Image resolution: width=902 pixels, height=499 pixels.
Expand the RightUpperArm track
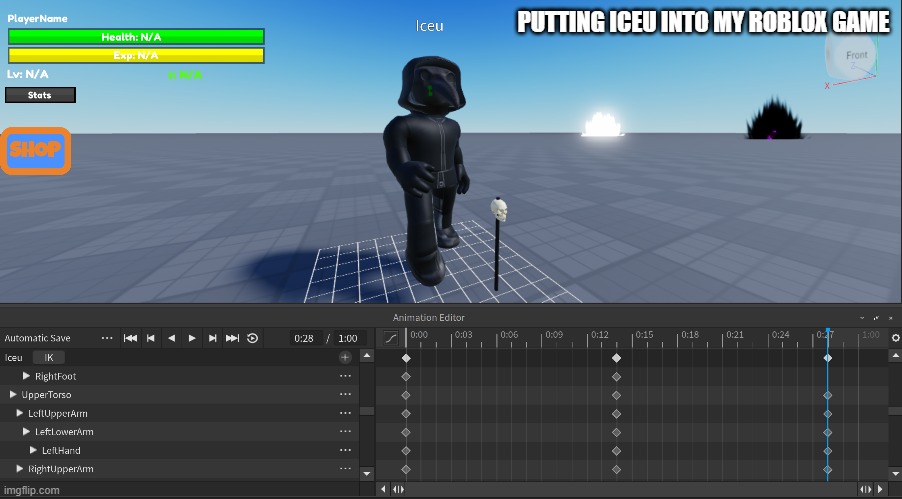[x=20, y=468]
